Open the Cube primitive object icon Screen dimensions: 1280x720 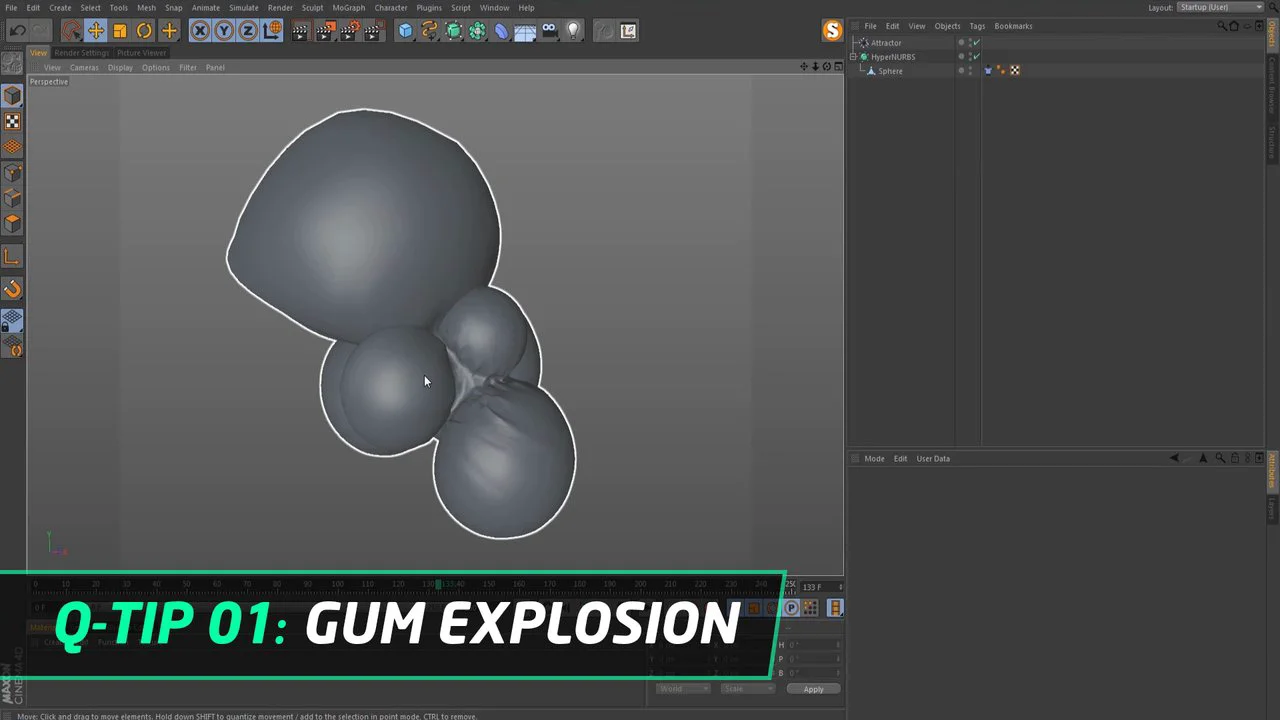pyautogui.click(x=405, y=31)
